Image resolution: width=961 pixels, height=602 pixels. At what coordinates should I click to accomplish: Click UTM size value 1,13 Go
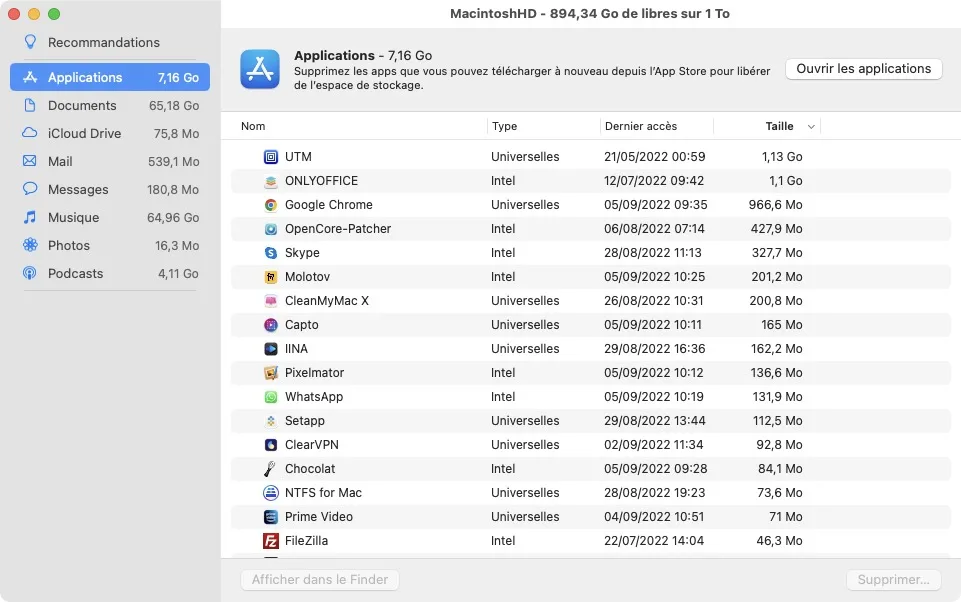(x=782, y=157)
